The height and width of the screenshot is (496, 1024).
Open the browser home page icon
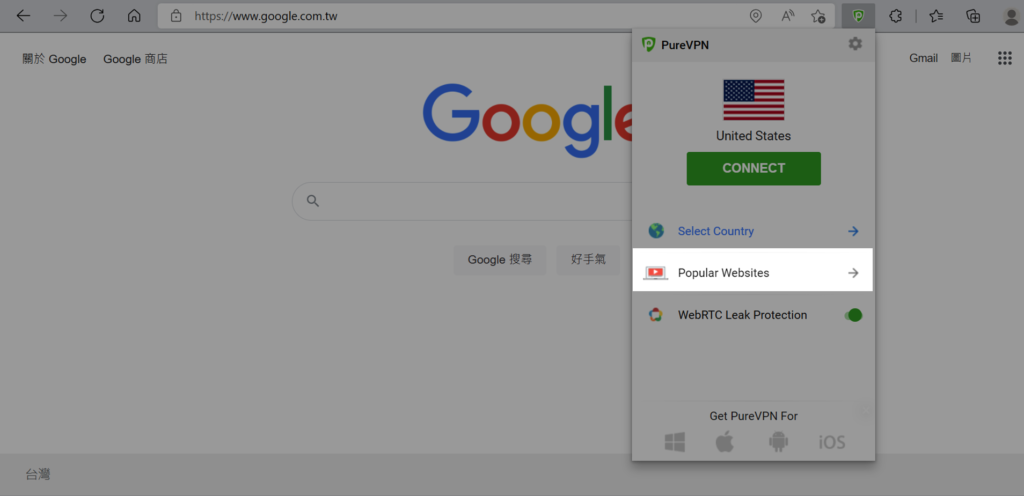(x=134, y=16)
